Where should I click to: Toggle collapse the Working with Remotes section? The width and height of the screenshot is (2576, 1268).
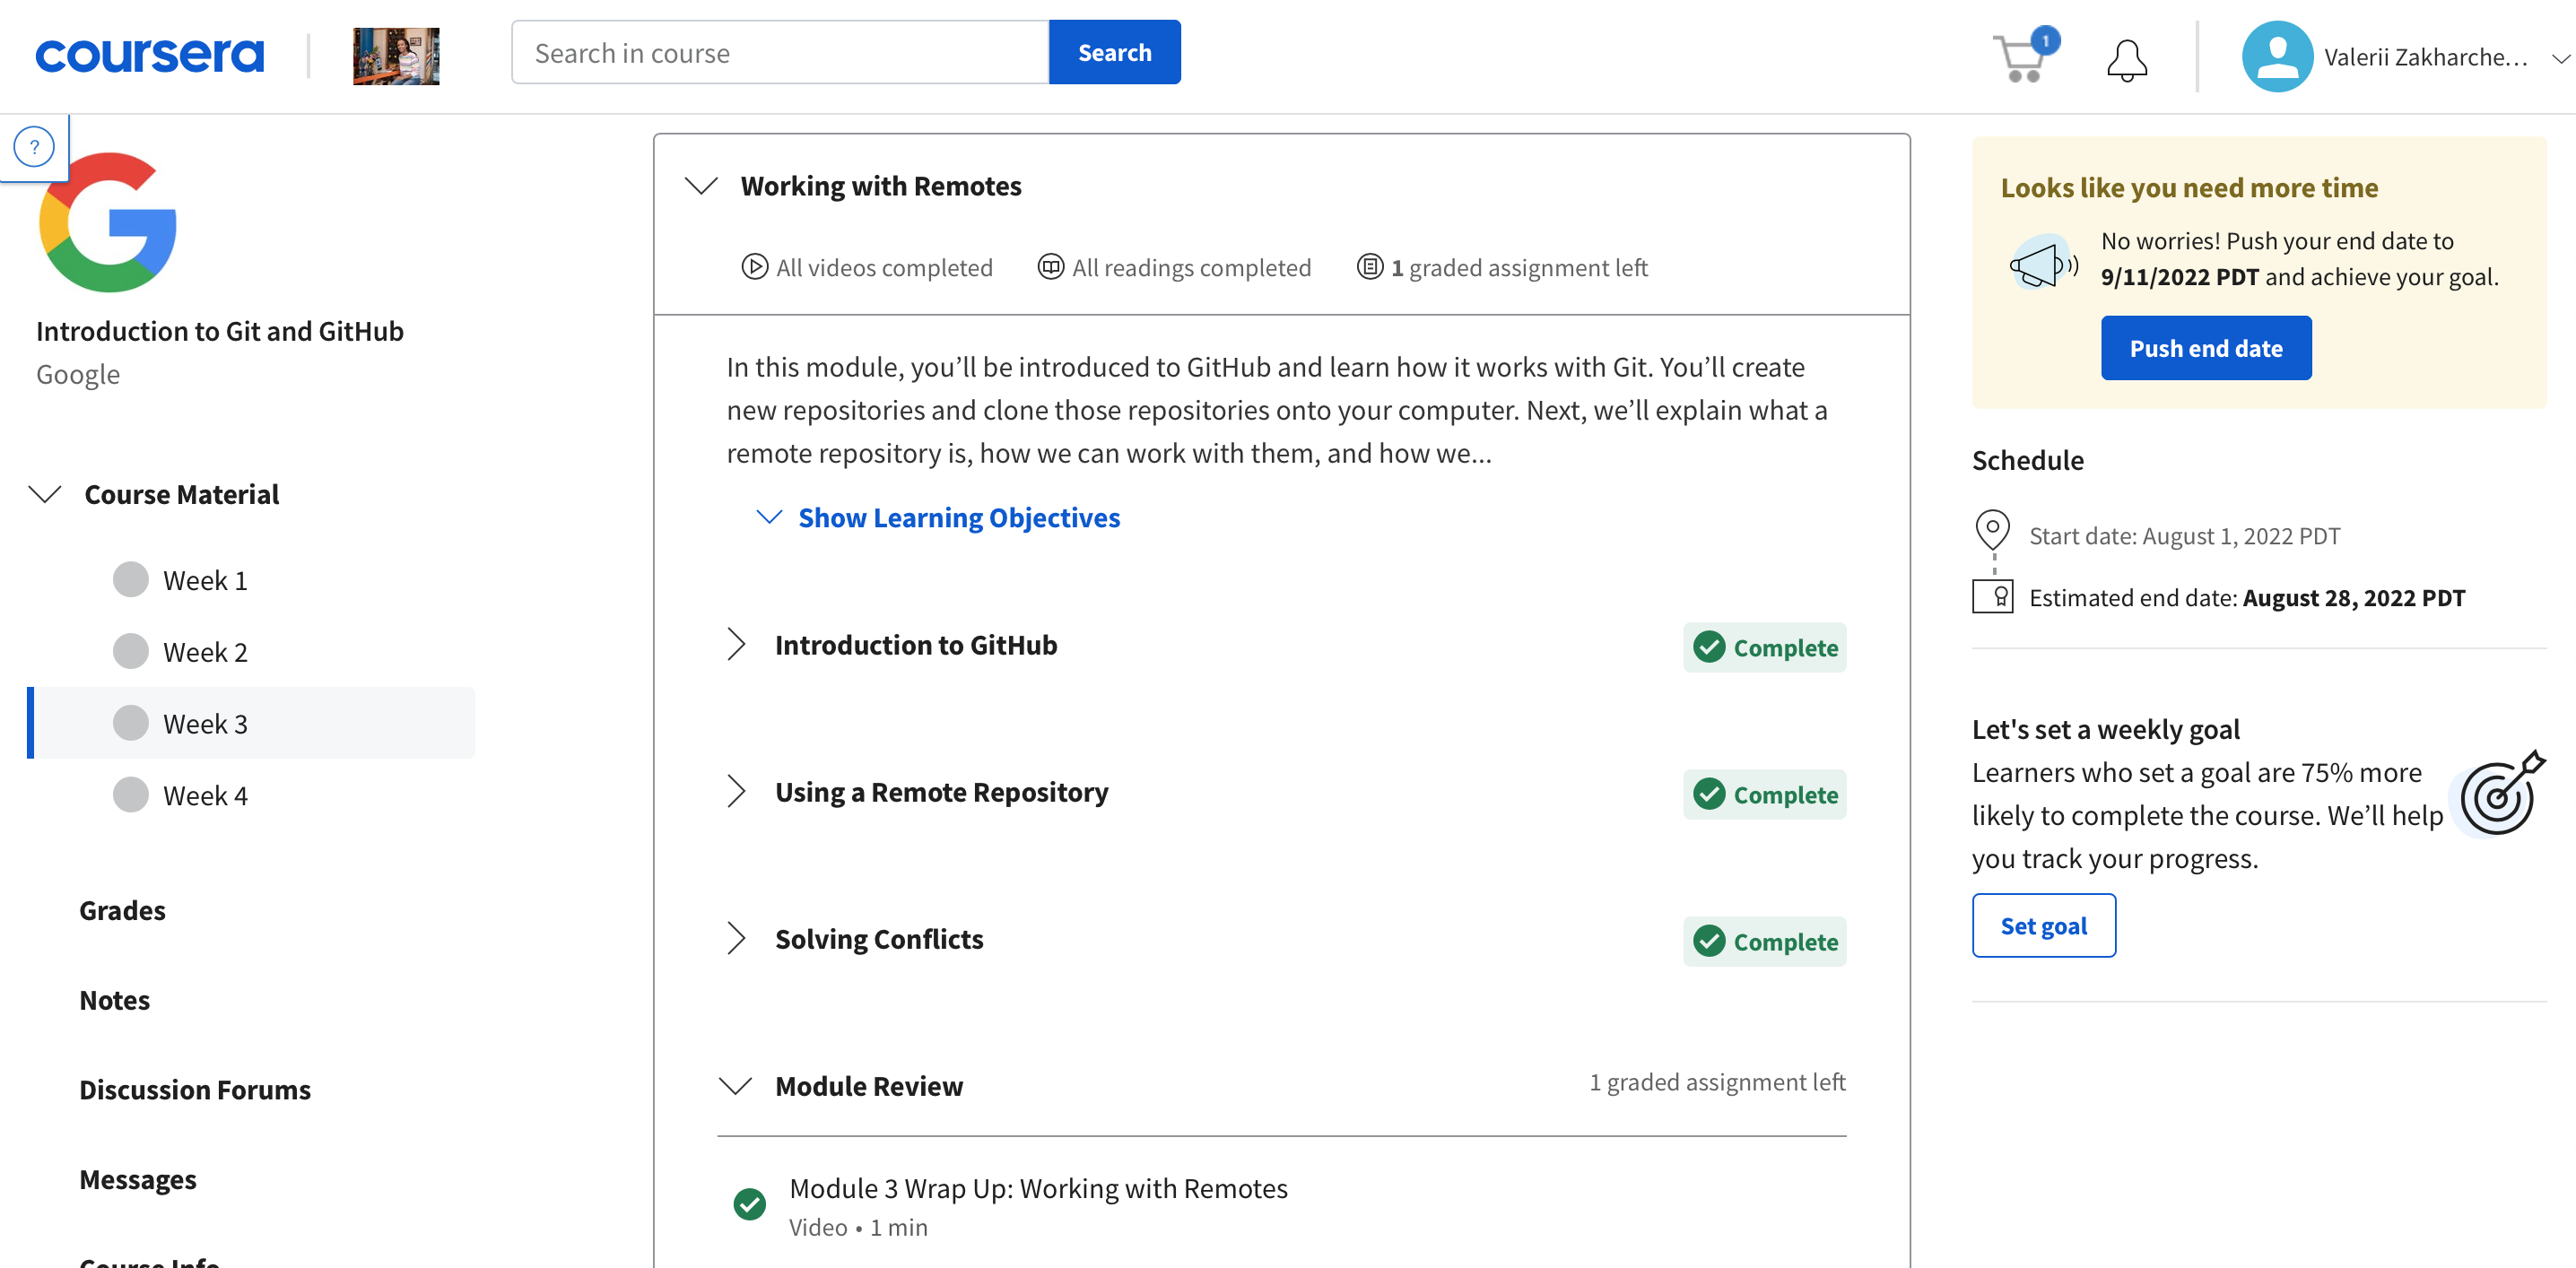coord(703,186)
